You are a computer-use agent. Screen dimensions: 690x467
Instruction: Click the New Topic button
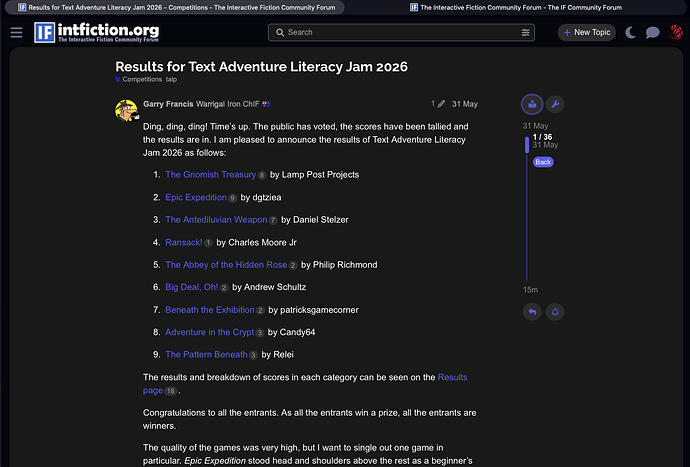coord(587,33)
